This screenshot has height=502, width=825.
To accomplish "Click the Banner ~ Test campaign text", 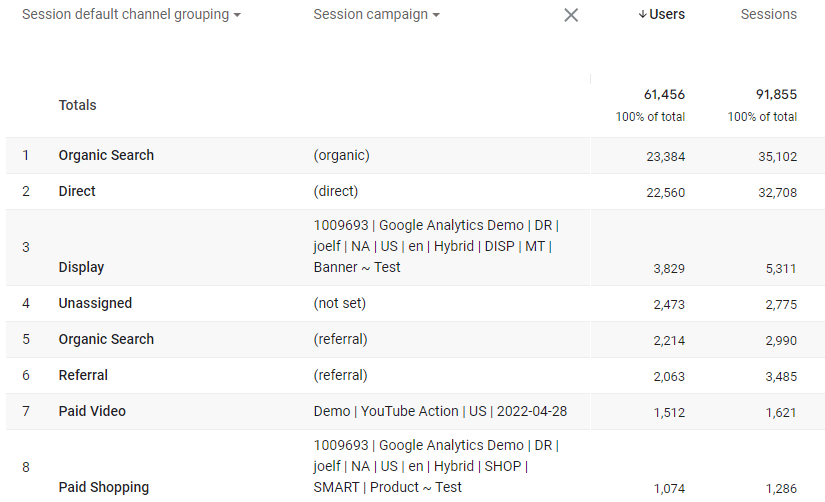I will tap(357, 267).
